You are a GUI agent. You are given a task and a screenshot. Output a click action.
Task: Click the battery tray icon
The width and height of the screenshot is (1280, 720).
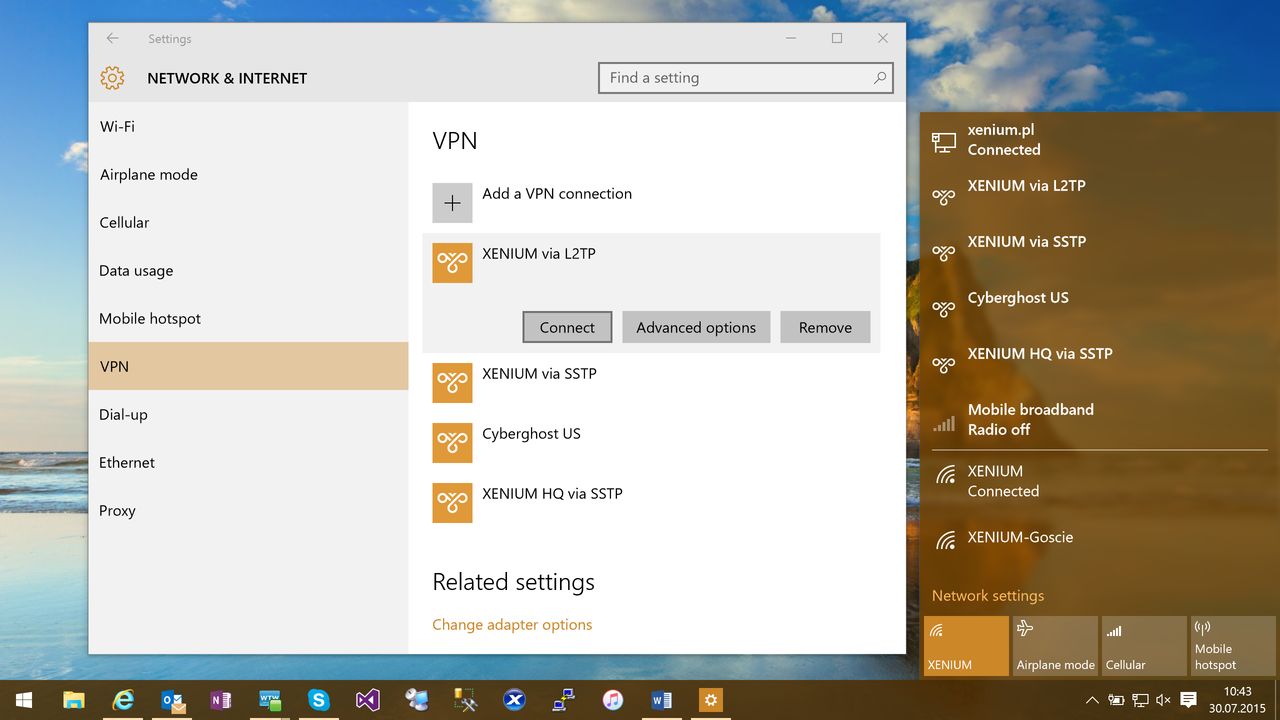(x=1116, y=701)
